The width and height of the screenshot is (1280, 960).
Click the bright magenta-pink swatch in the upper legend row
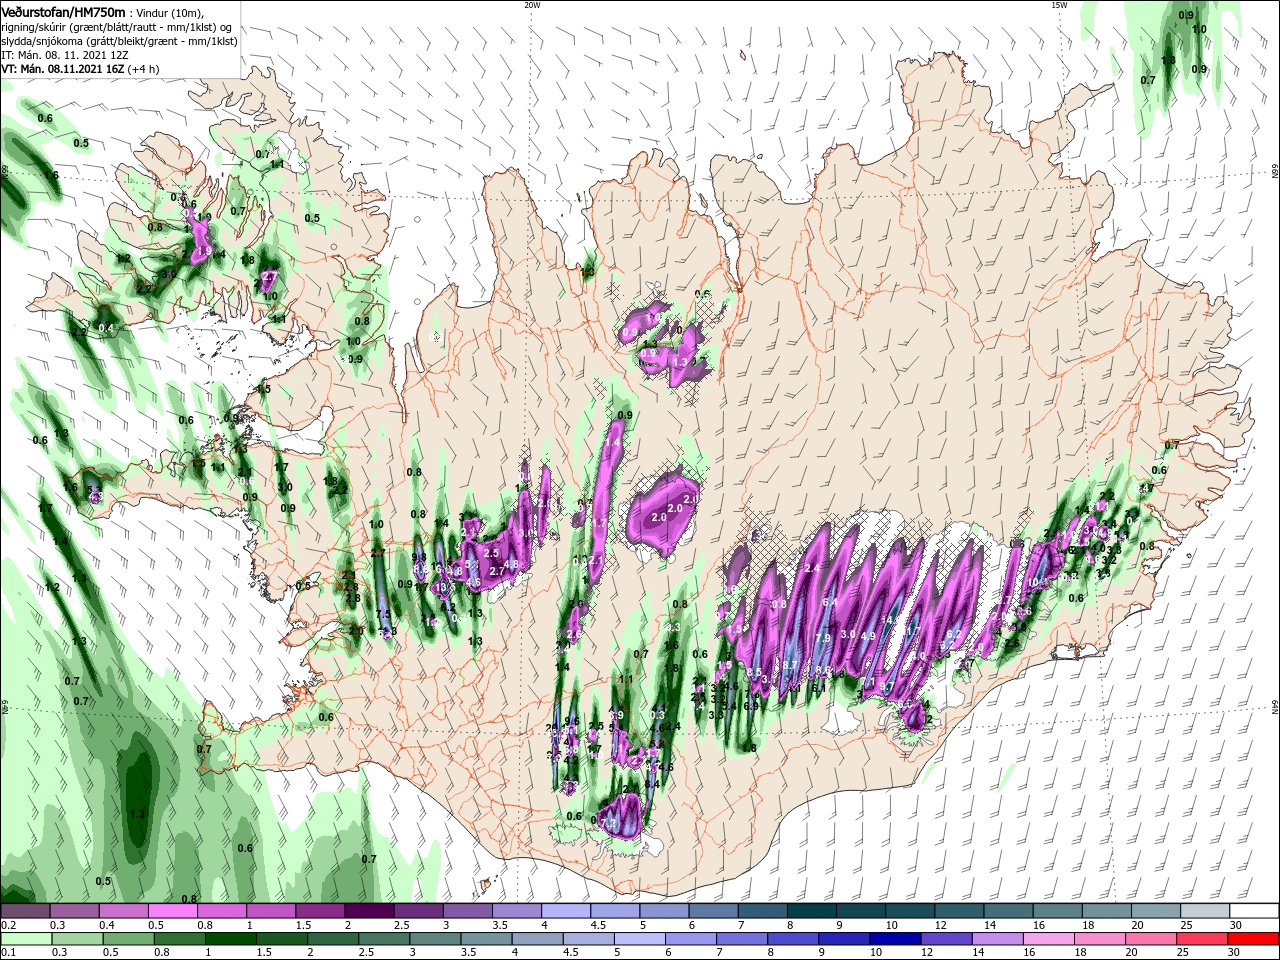(x=172, y=911)
